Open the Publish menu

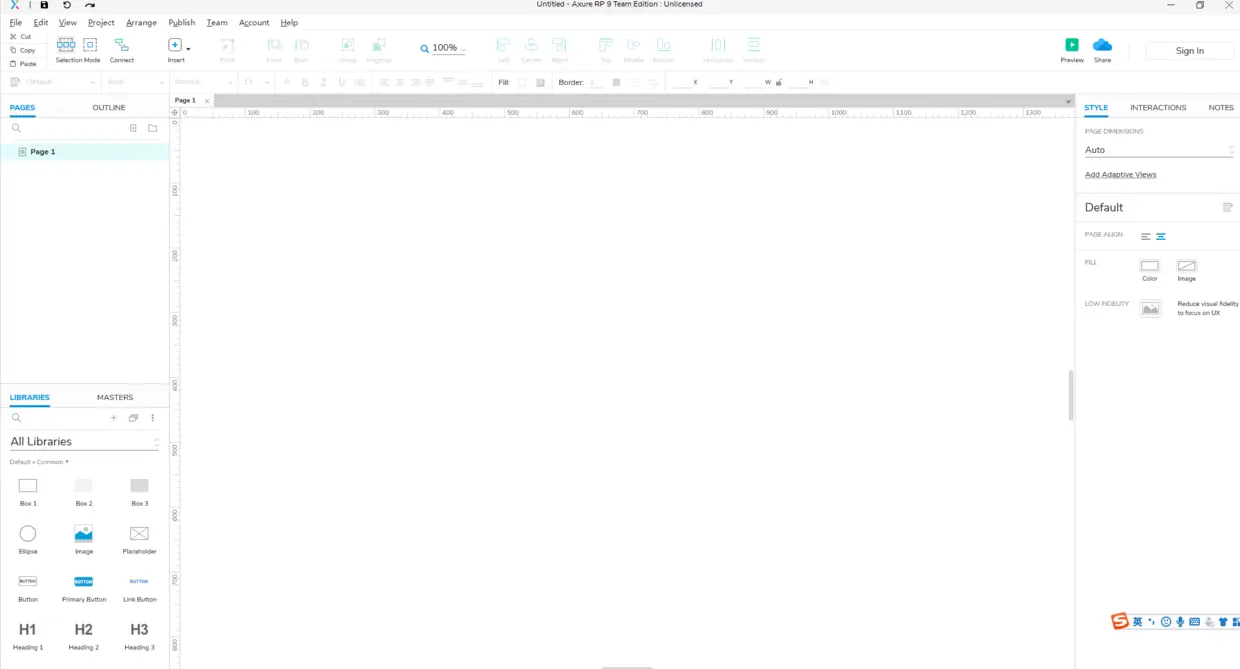coord(182,22)
